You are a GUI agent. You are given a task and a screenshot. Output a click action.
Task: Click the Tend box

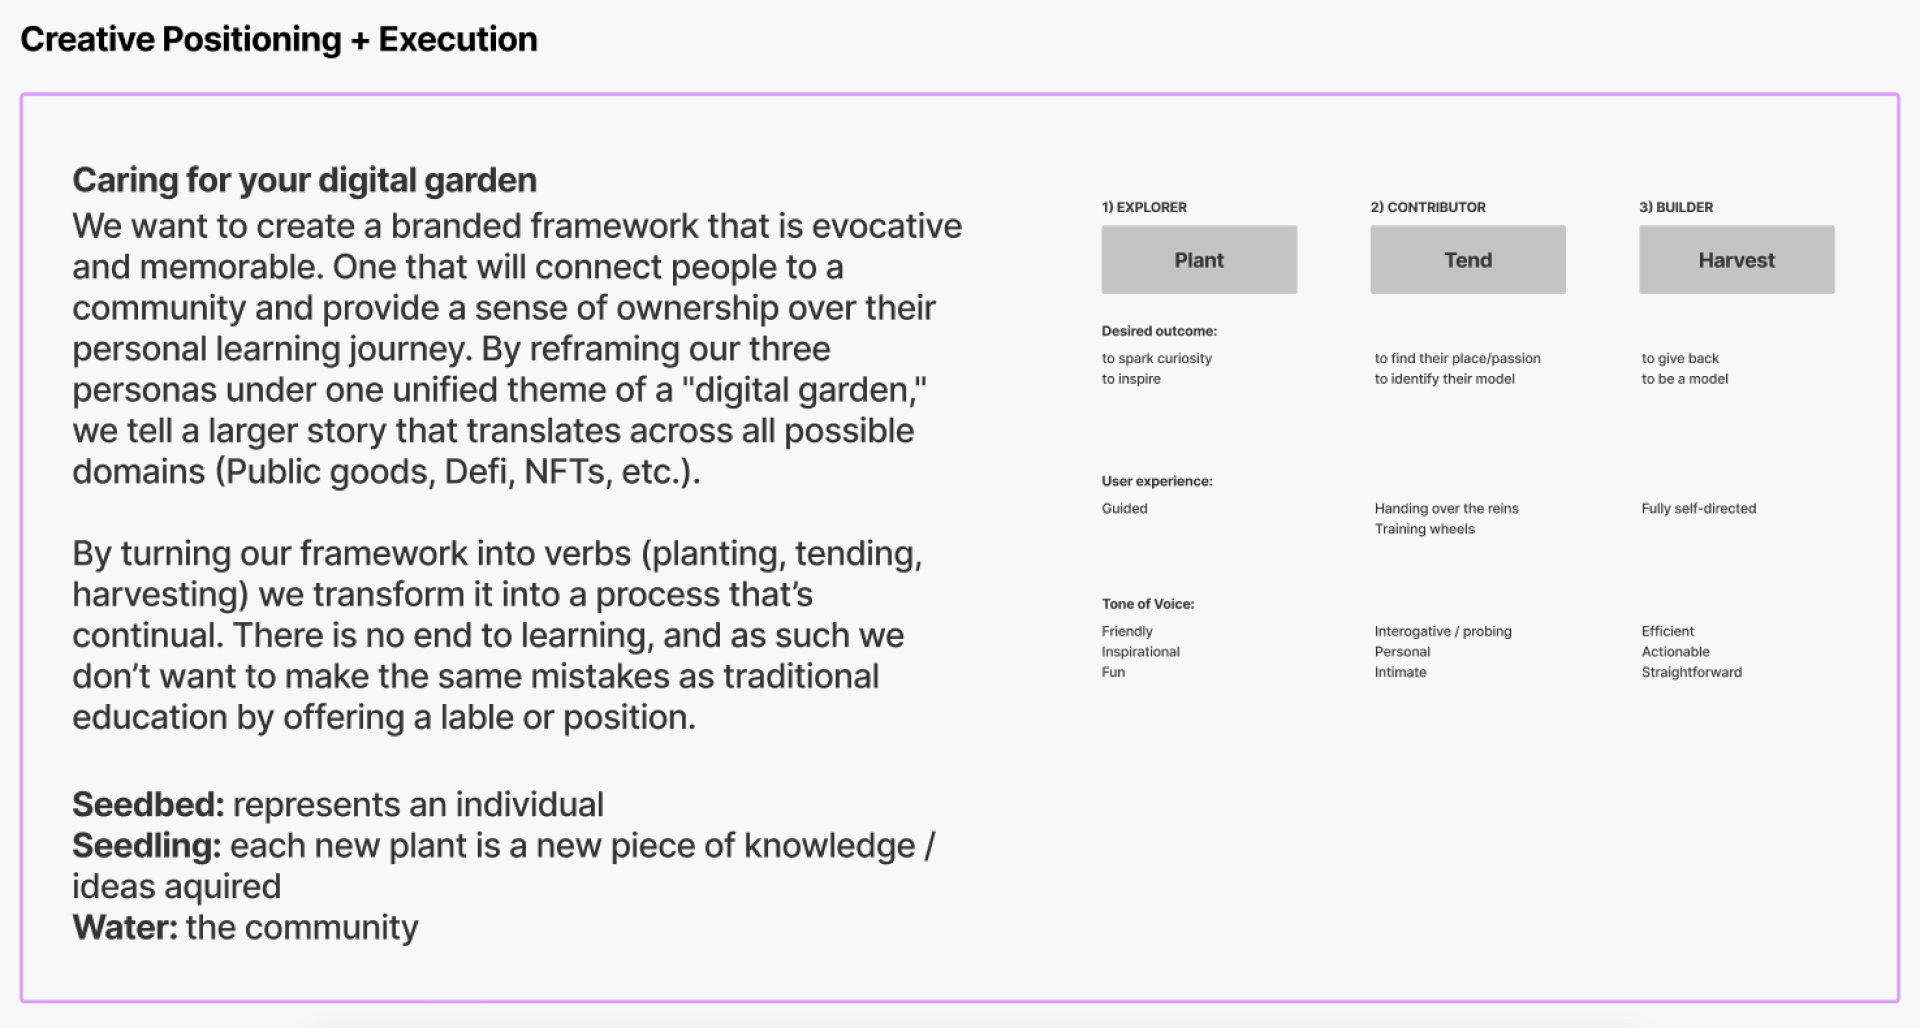(1467, 260)
